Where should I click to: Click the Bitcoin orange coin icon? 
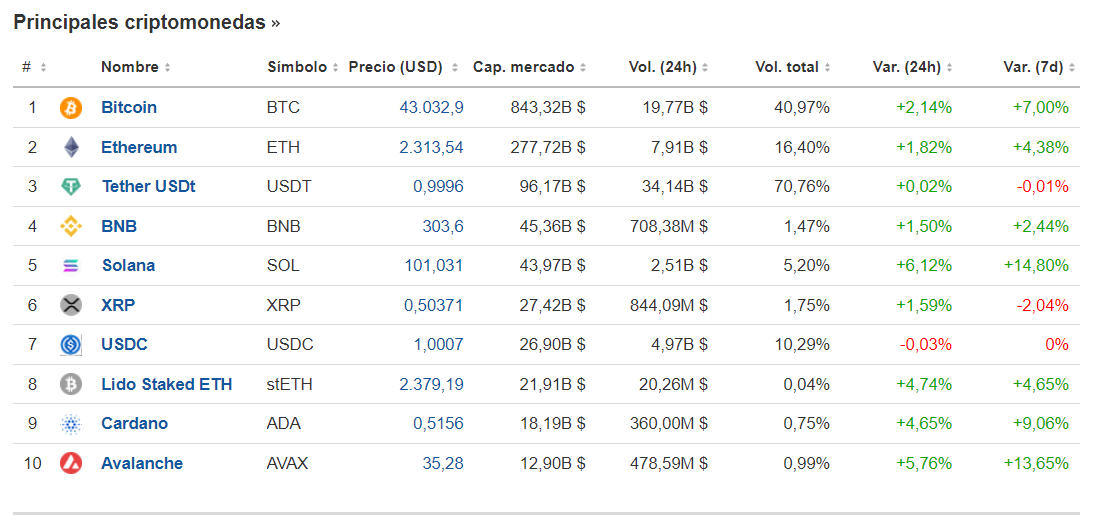click(71, 108)
